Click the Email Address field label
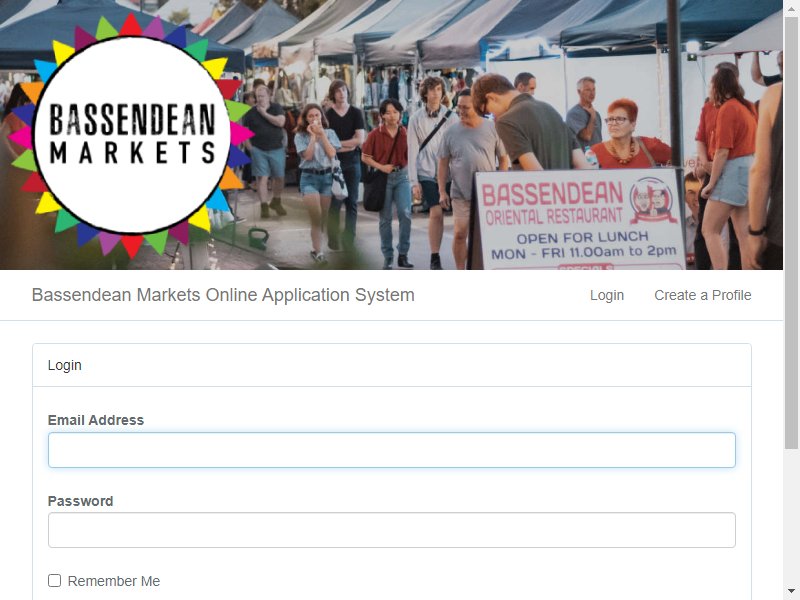This screenshot has height=600, width=800. 96,420
